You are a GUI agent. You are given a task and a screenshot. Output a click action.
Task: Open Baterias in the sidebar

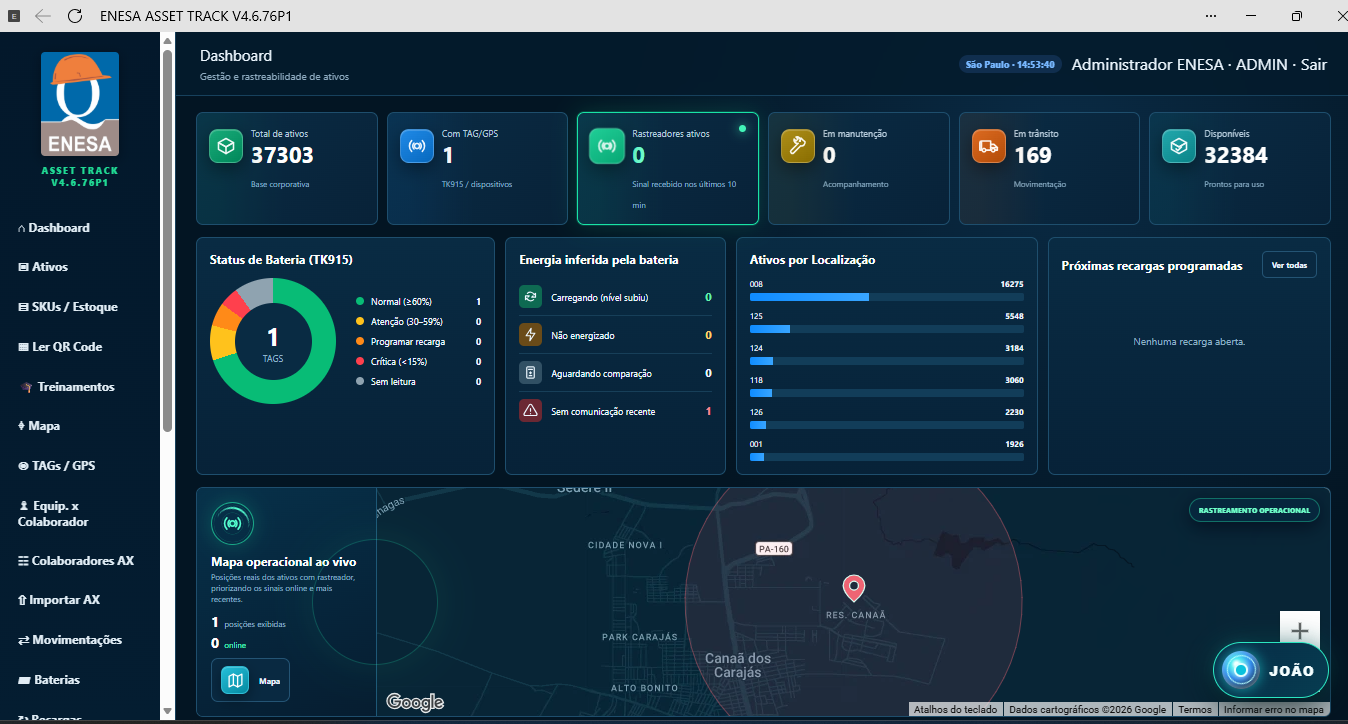(49, 680)
